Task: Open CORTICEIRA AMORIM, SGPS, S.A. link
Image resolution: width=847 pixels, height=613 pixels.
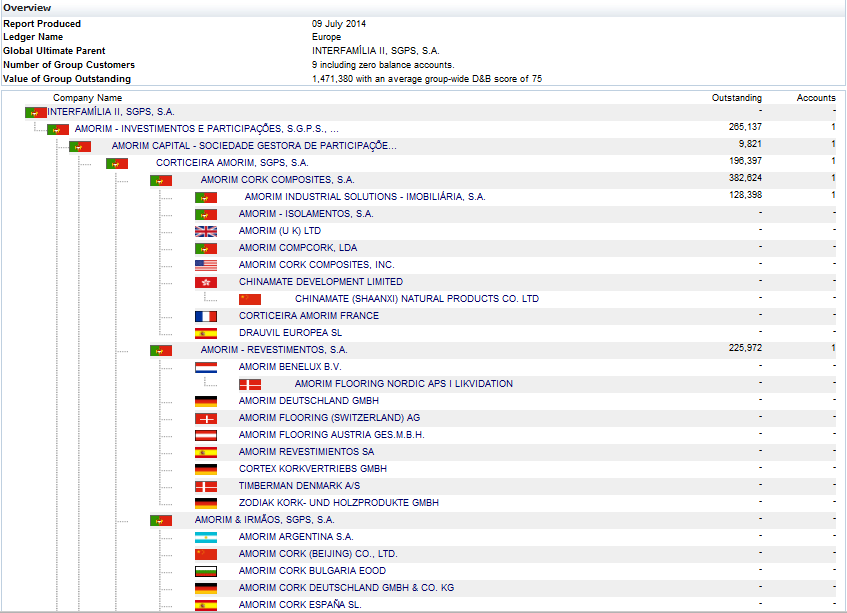Action: (232, 163)
